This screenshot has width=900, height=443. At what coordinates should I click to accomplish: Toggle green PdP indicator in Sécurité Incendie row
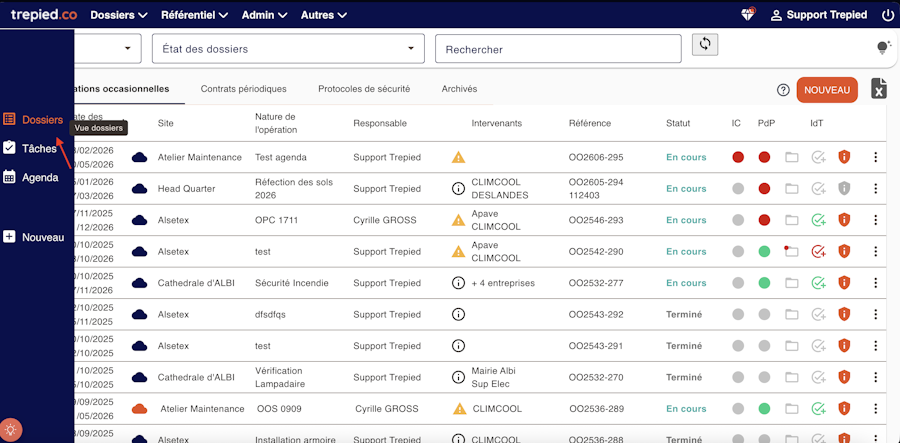click(x=764, y=283)
